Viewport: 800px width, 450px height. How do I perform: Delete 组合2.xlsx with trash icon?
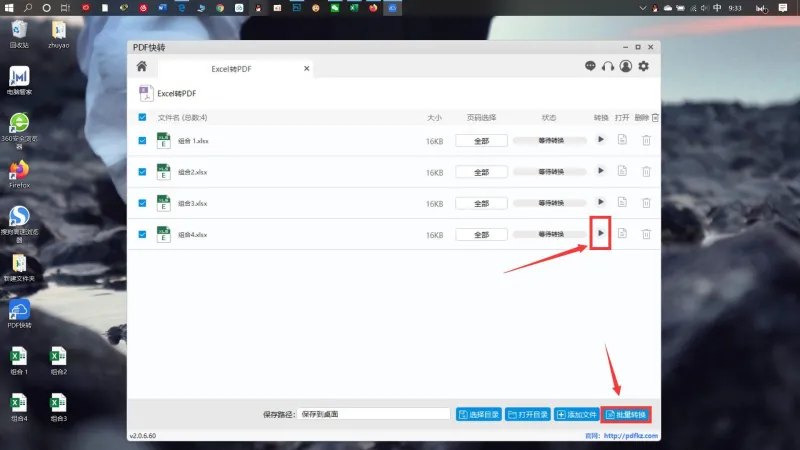tap(646, 171)
